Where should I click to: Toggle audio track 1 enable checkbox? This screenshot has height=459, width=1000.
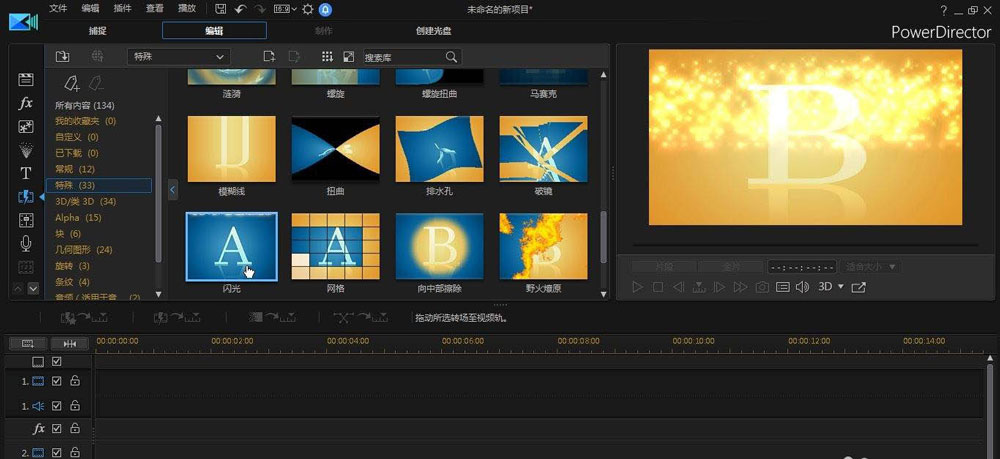(x=57, y=405)
